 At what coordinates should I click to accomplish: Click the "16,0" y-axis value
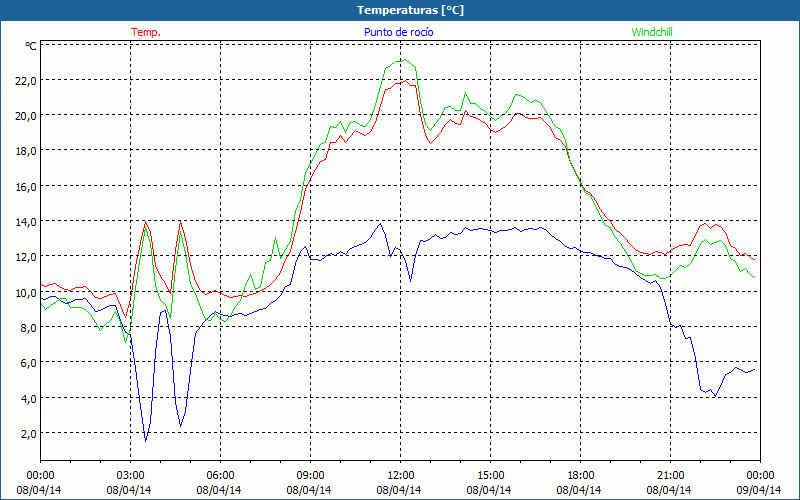pos(26,187)
